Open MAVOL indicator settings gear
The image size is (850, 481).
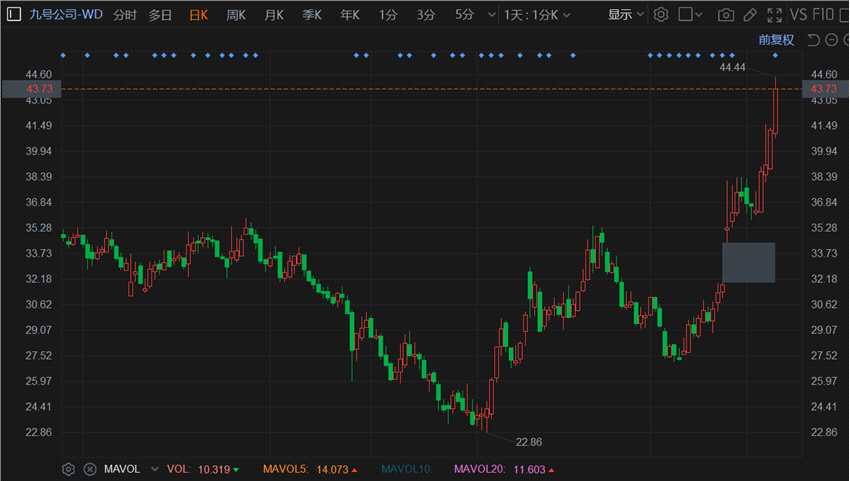click(68, 469)
